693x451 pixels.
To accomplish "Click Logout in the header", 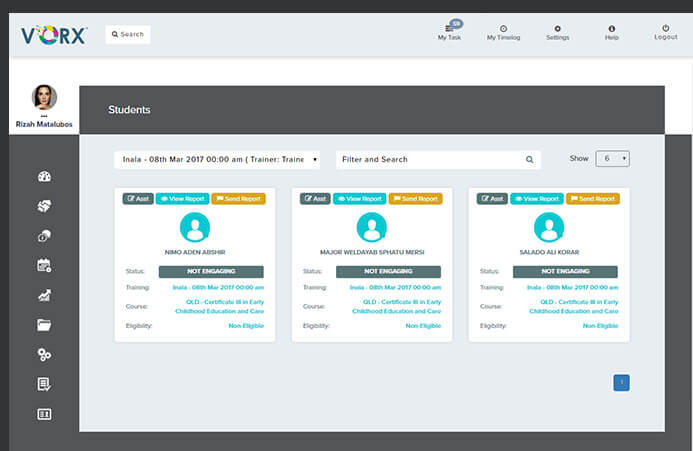I will [x=666, y=33].
